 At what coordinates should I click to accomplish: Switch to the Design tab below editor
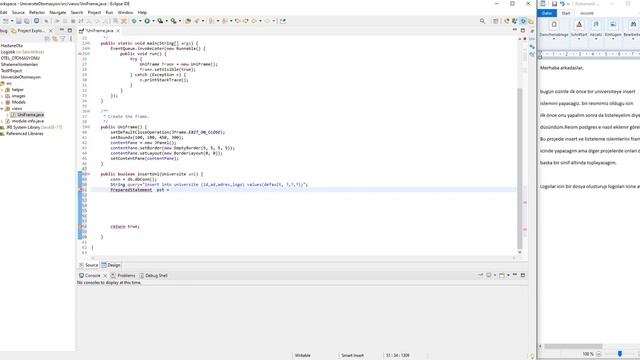pos(111,265)
